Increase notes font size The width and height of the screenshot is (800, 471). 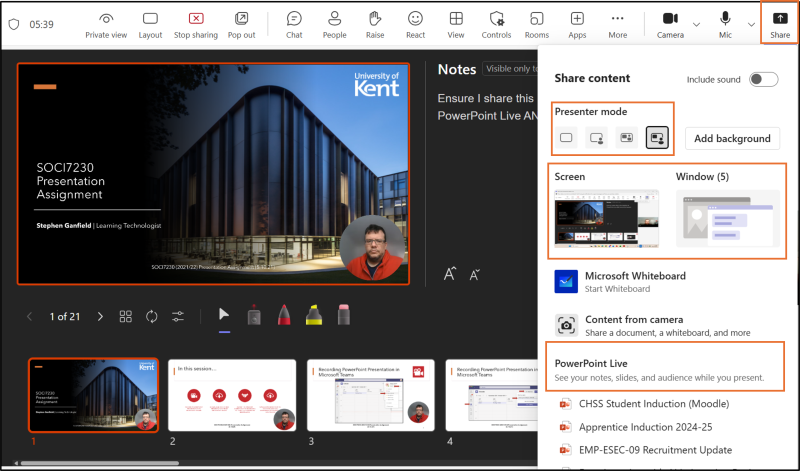(449, 274)
